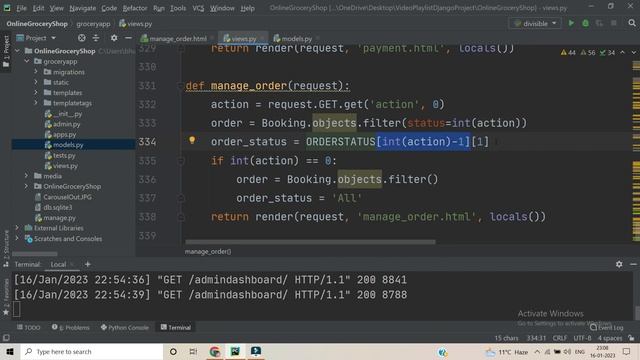The width and height of the screenshot is (640, 360).
Task: Select the Terminal tool window button
Action: coord(176,327)
